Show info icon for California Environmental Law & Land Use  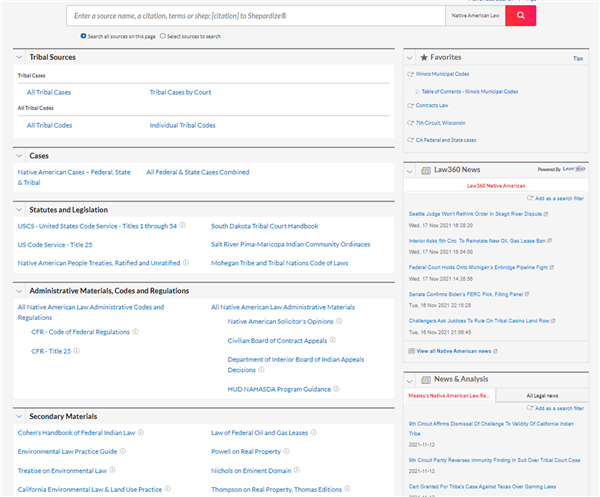click(x=168, y=489)
